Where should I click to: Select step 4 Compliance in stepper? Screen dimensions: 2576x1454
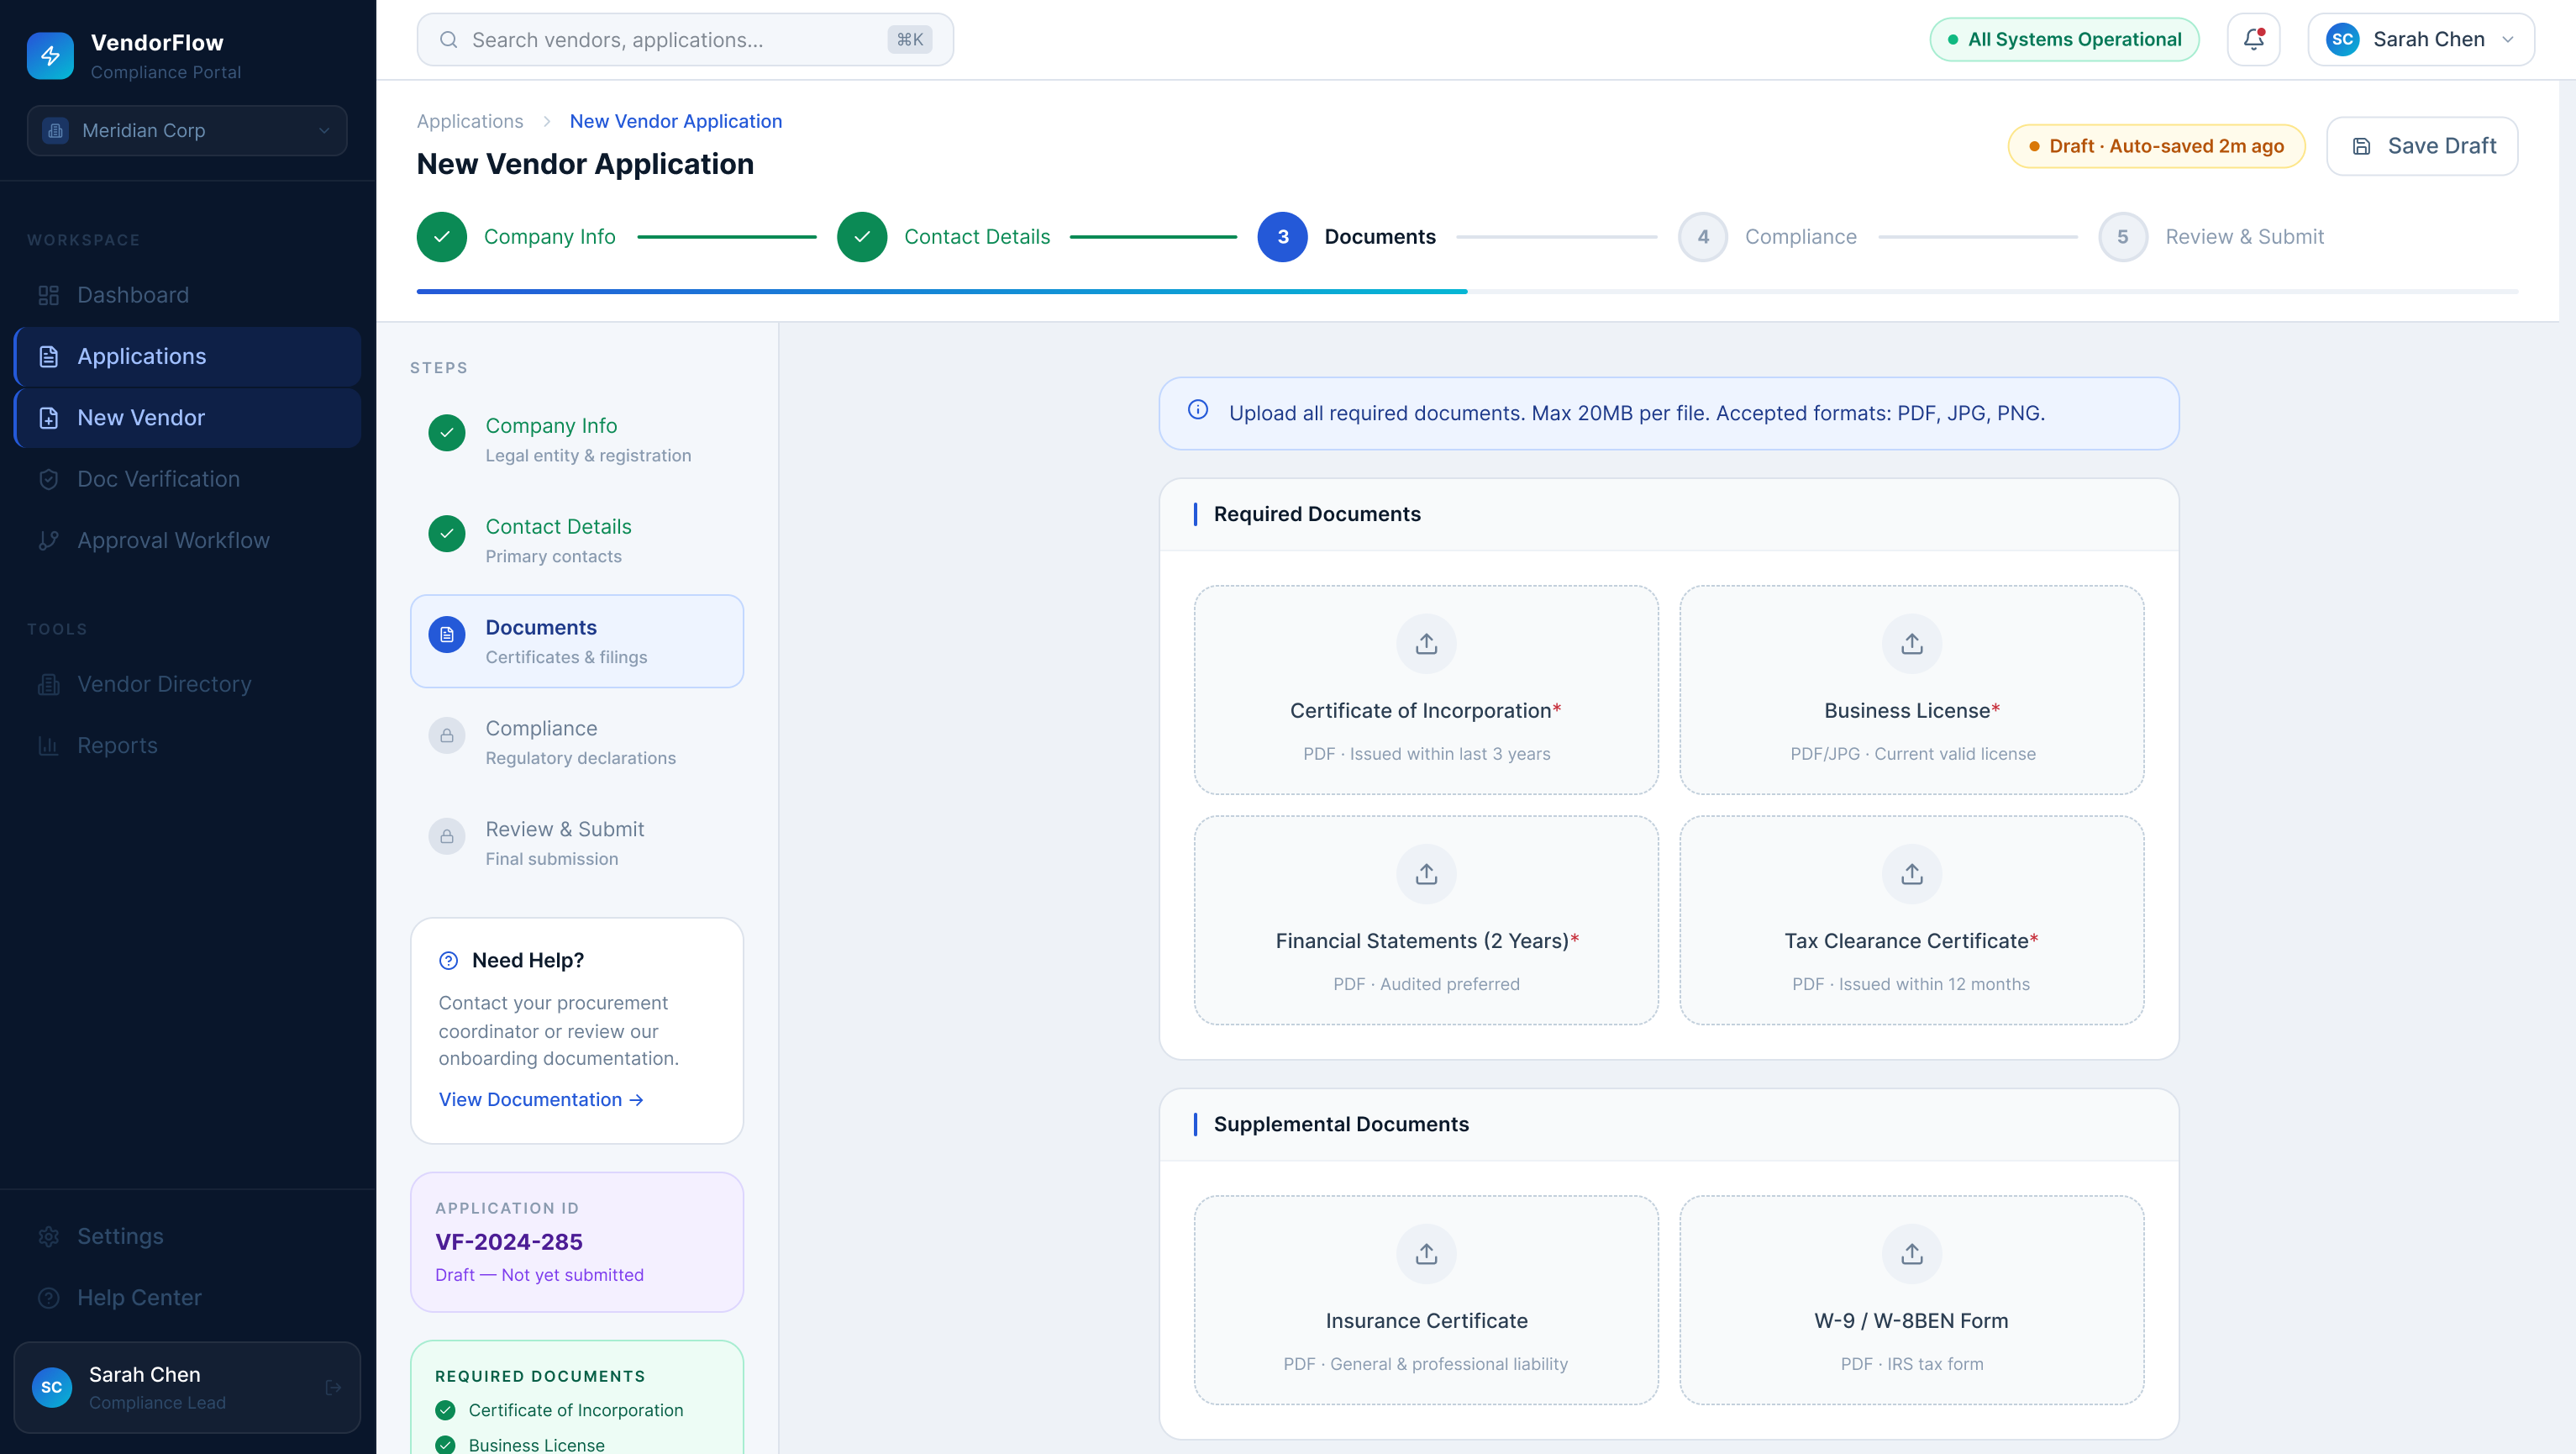tap(1767, 237)
